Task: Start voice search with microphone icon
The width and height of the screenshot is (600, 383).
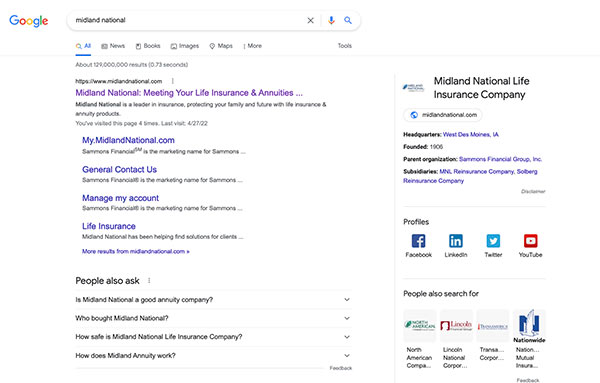Action: pyautogui.click(x=331, y=20)
